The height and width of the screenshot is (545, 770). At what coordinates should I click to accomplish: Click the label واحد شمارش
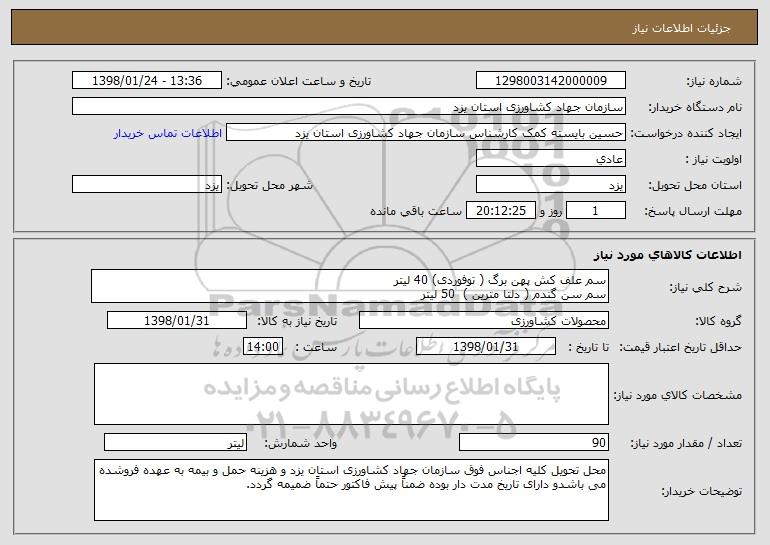(x=301, y=443)
